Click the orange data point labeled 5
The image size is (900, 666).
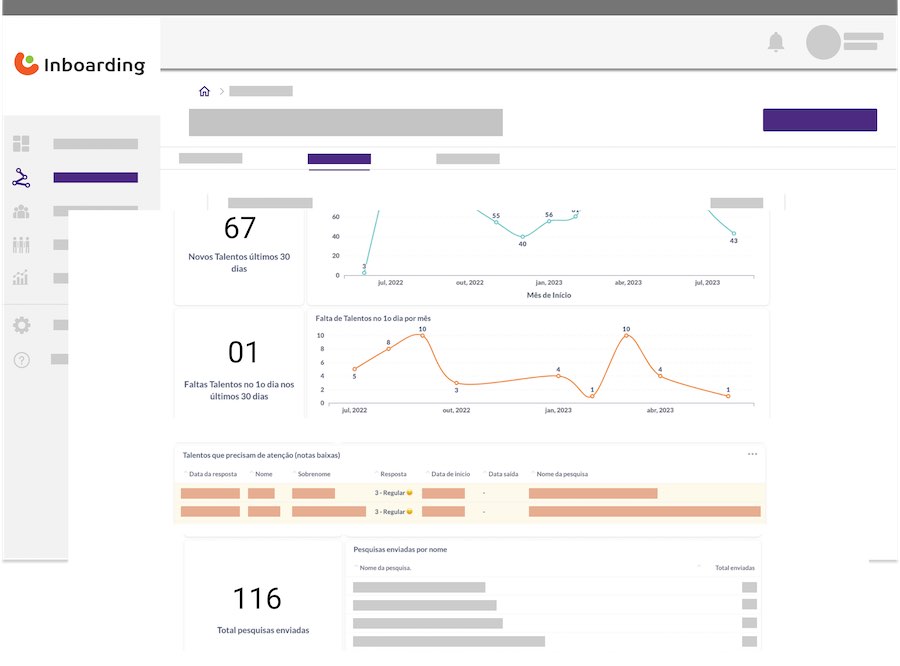tap(355, 369)
